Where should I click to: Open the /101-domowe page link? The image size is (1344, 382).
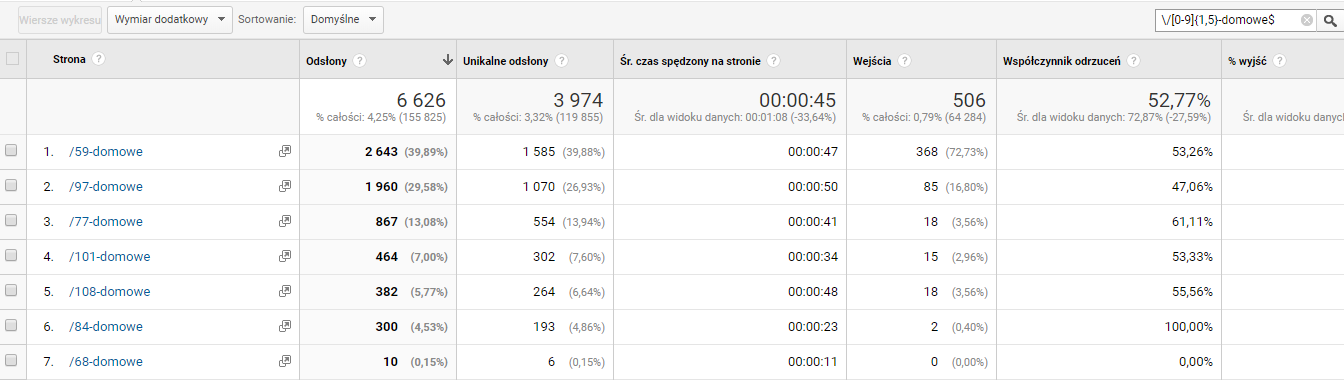click(x=110, y=257)
